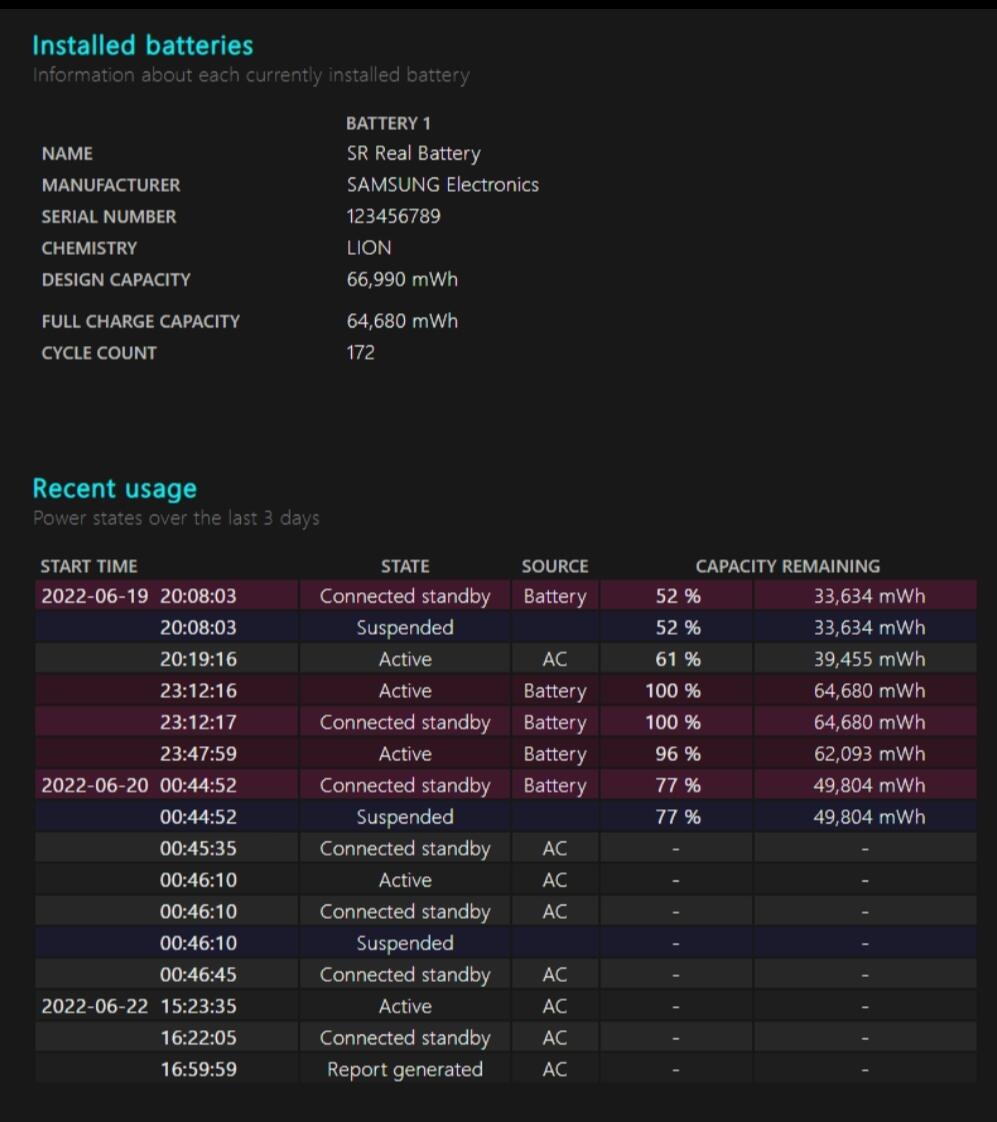Click the Installed batteries heading
This screenshot has height=1122, width=997.
click(x=142, y=45)
